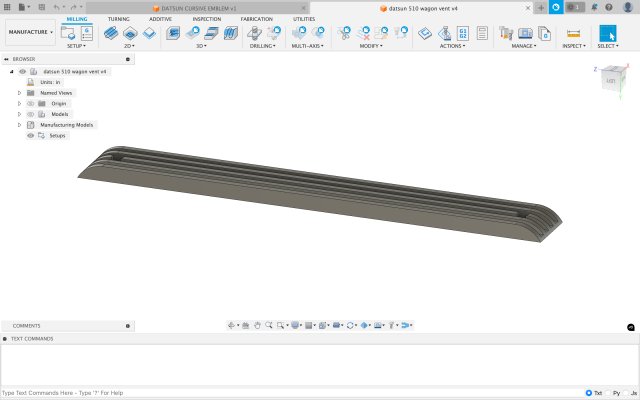Select the Face milling tool
Screen dimensions: 640x400
tap(149, 33)
